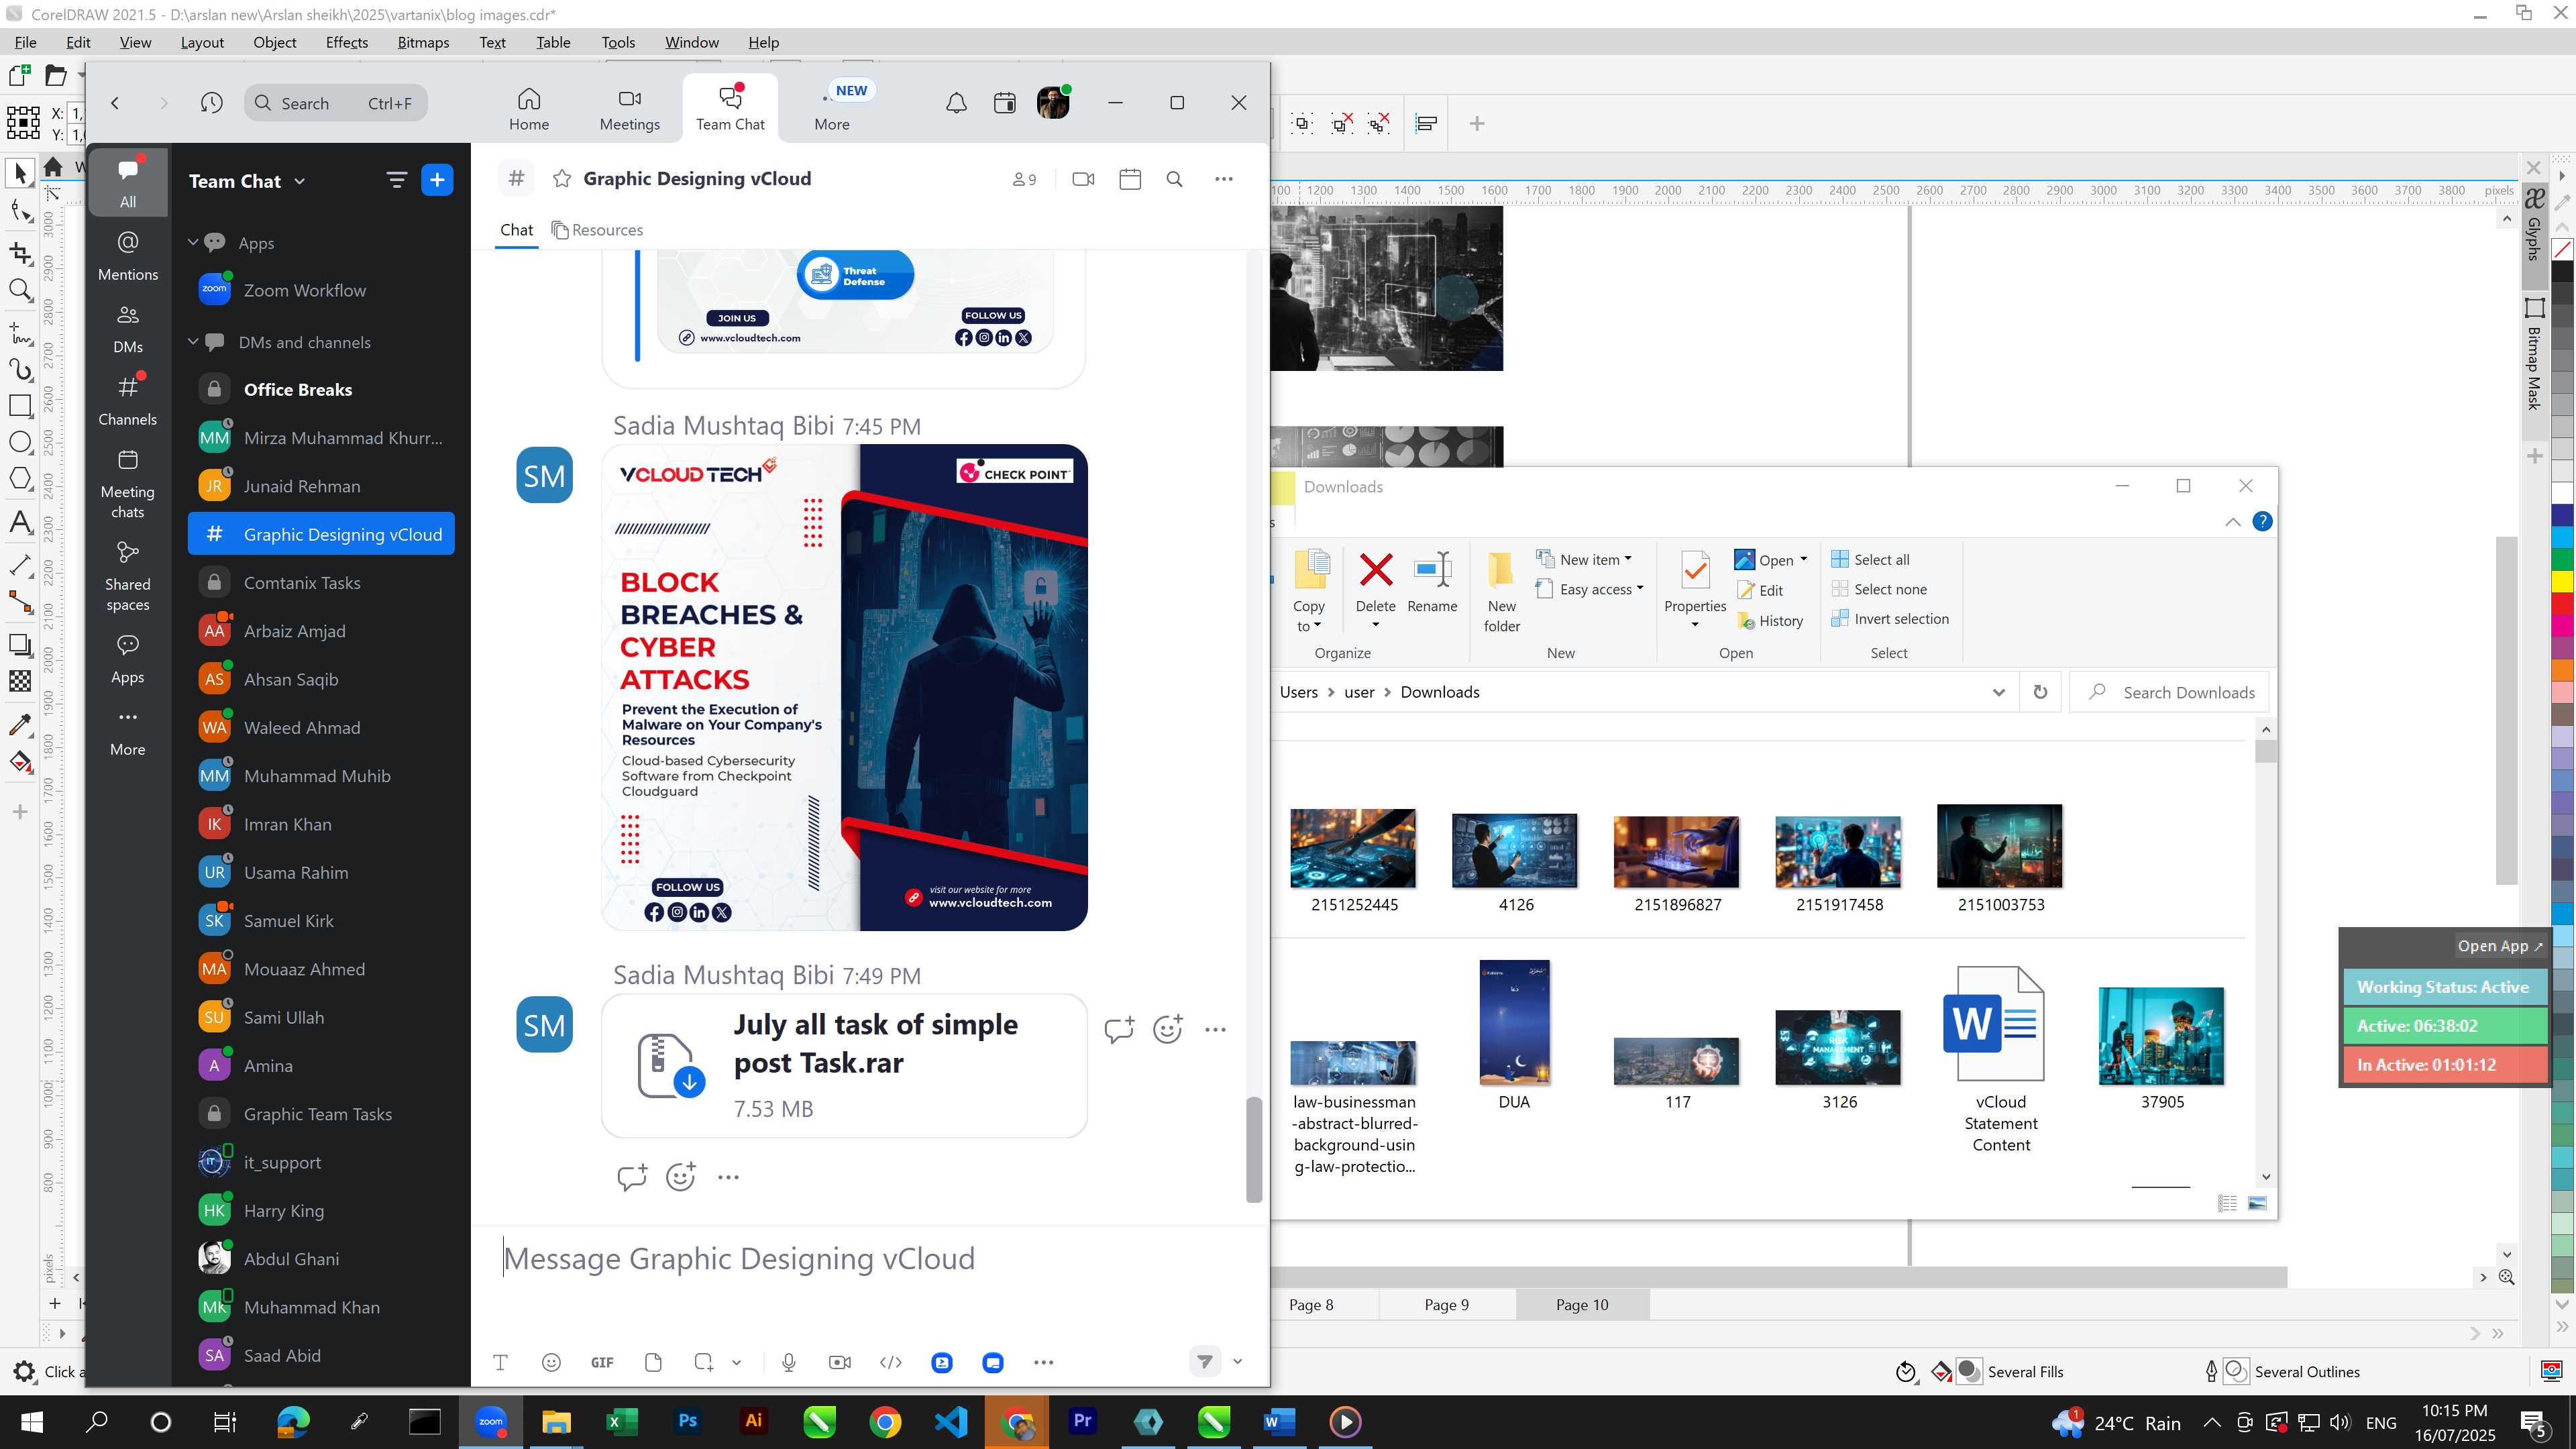Open Comtanix Tasks channel
The image size is (2576, 1449).
click(321, 583)
